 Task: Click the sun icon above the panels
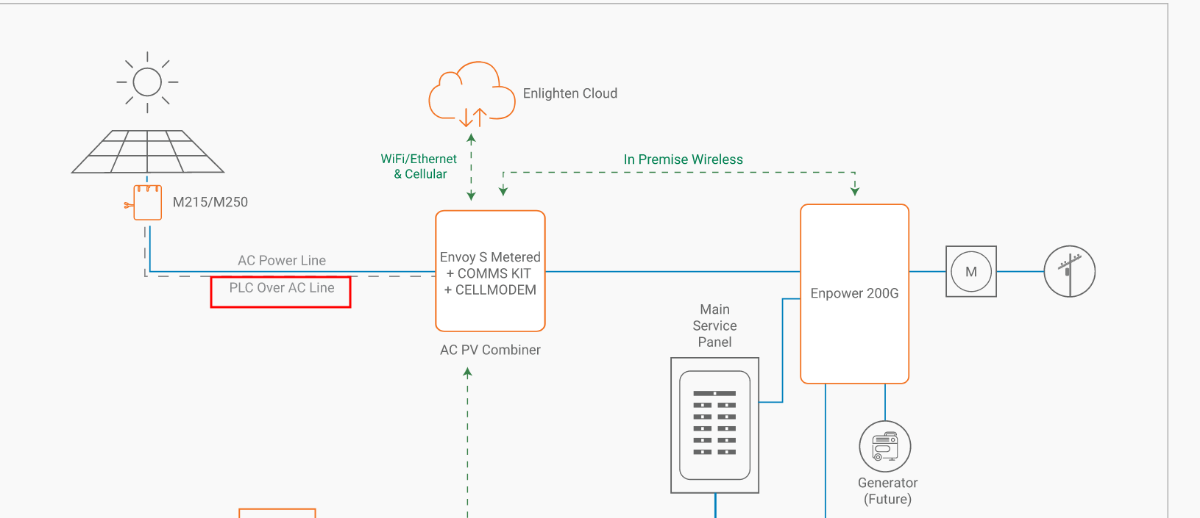(147, 82)
